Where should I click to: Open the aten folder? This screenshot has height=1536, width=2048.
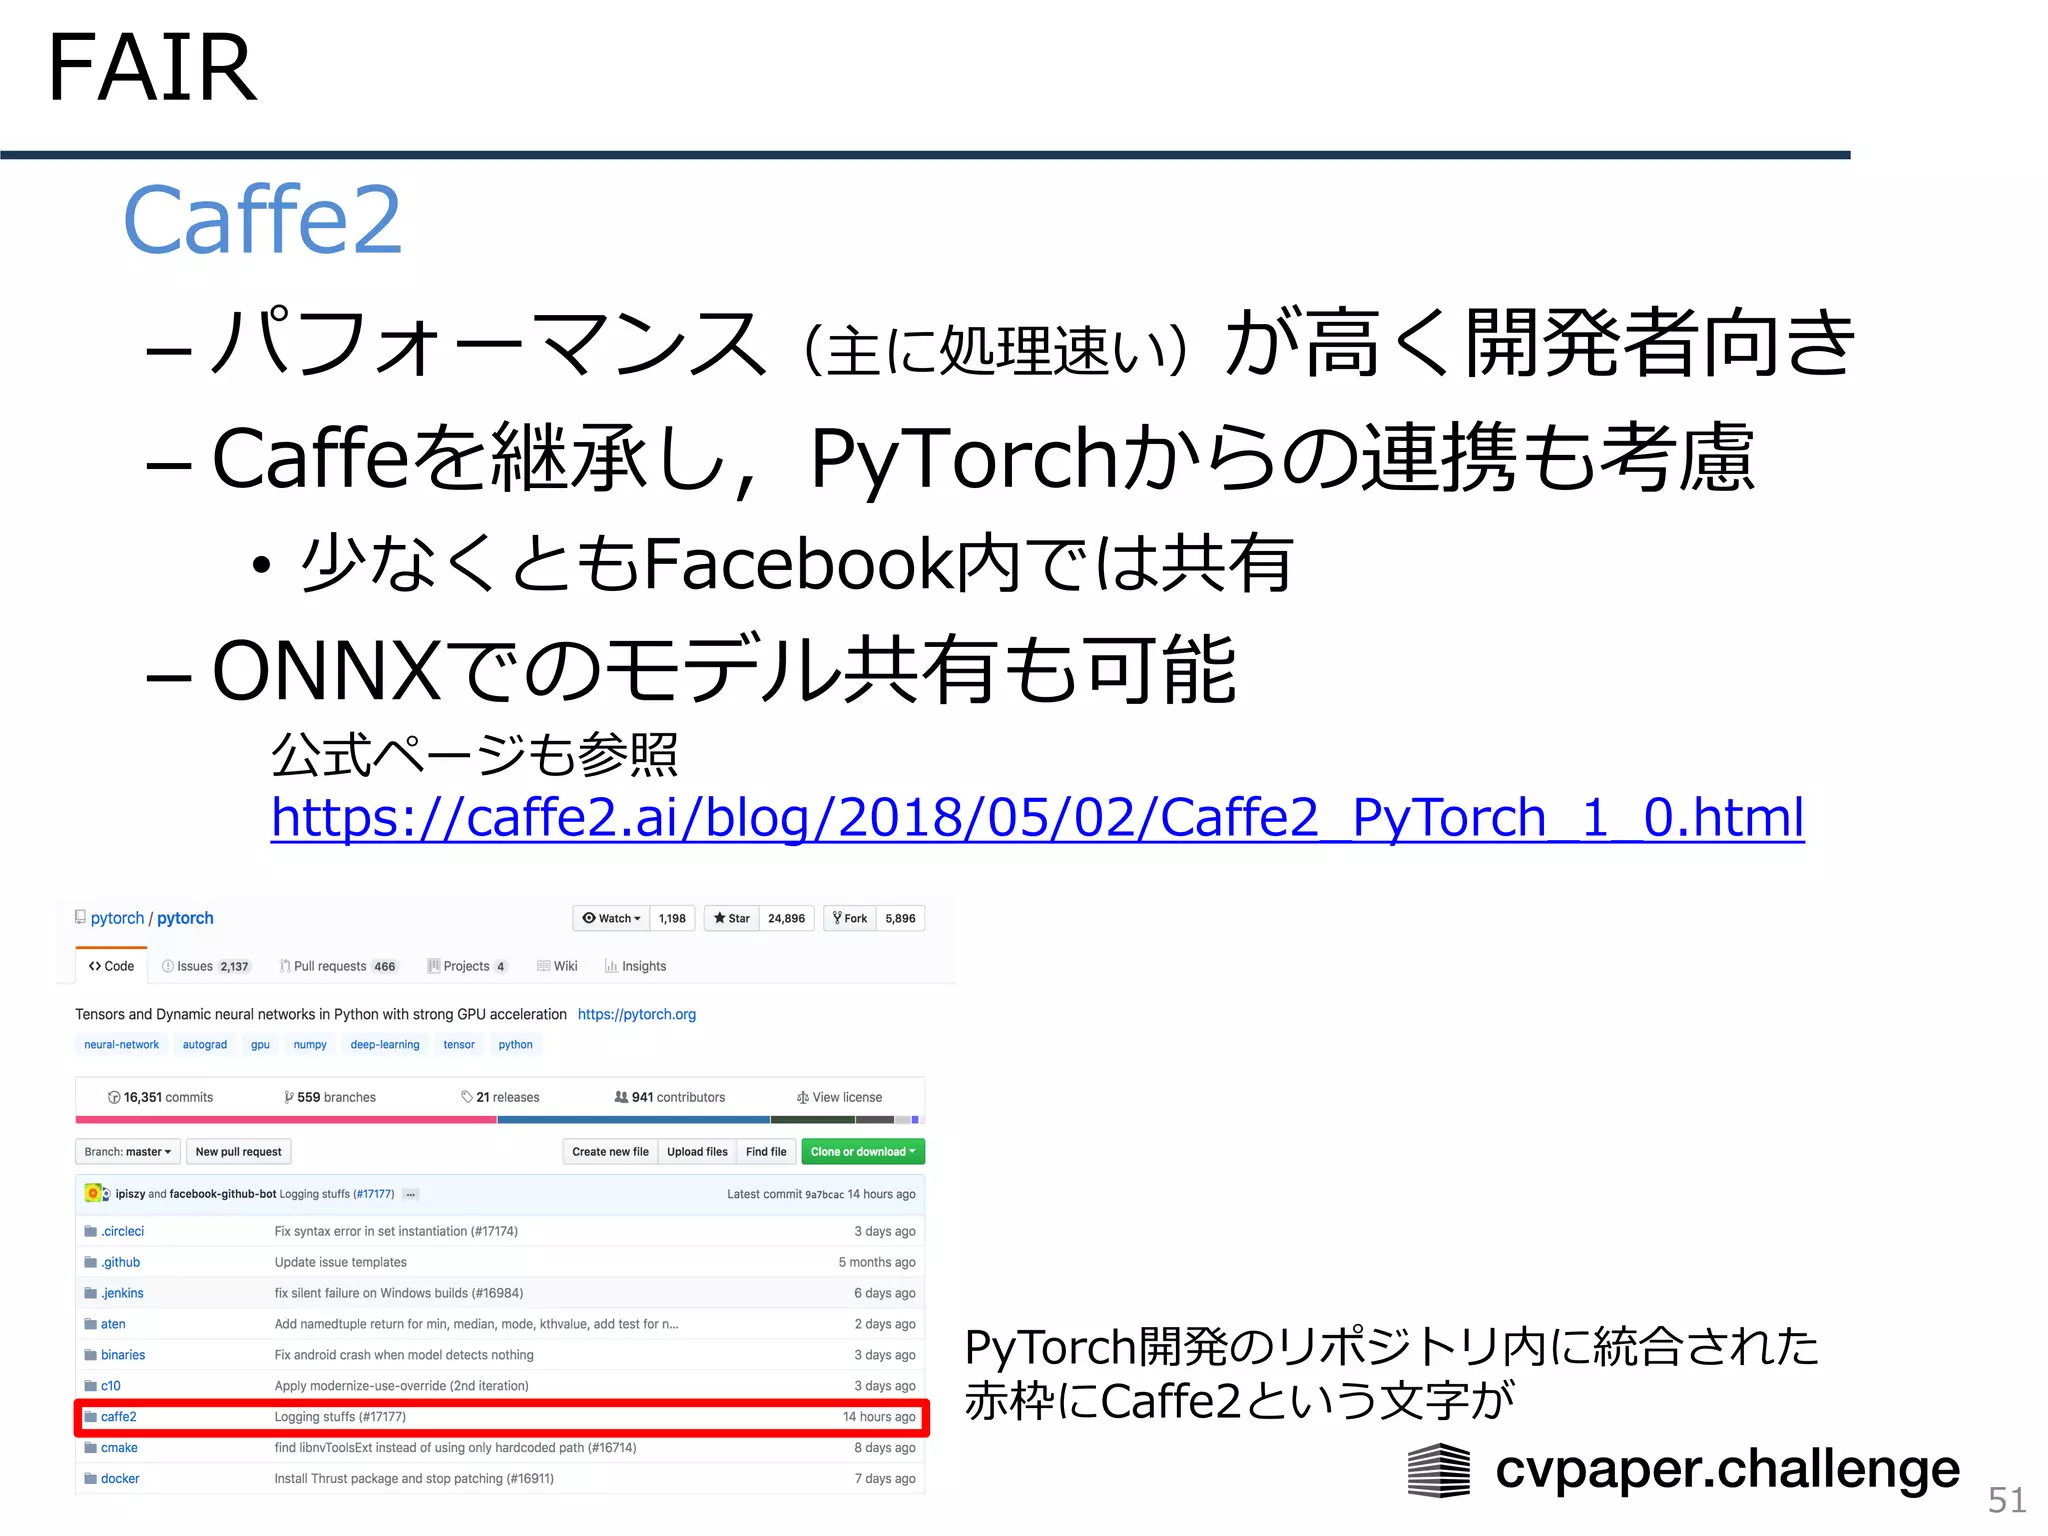[x=113, y=1324]
